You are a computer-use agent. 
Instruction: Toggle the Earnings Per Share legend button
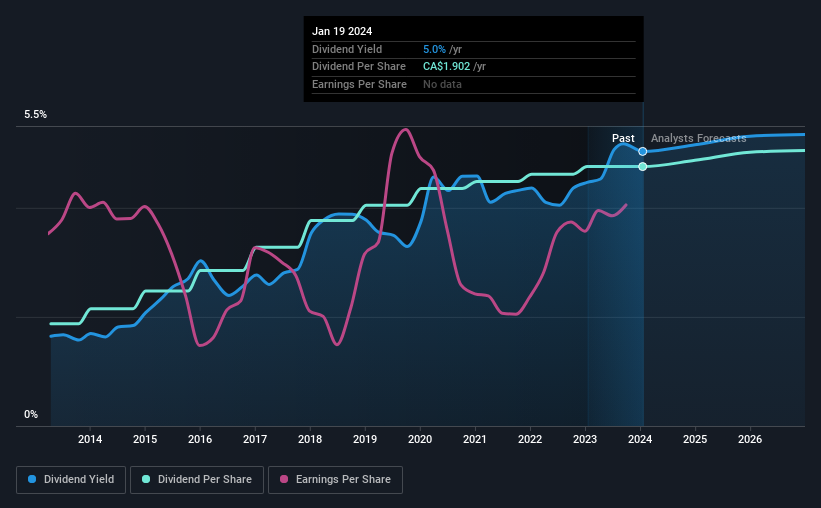pos(335,480)
